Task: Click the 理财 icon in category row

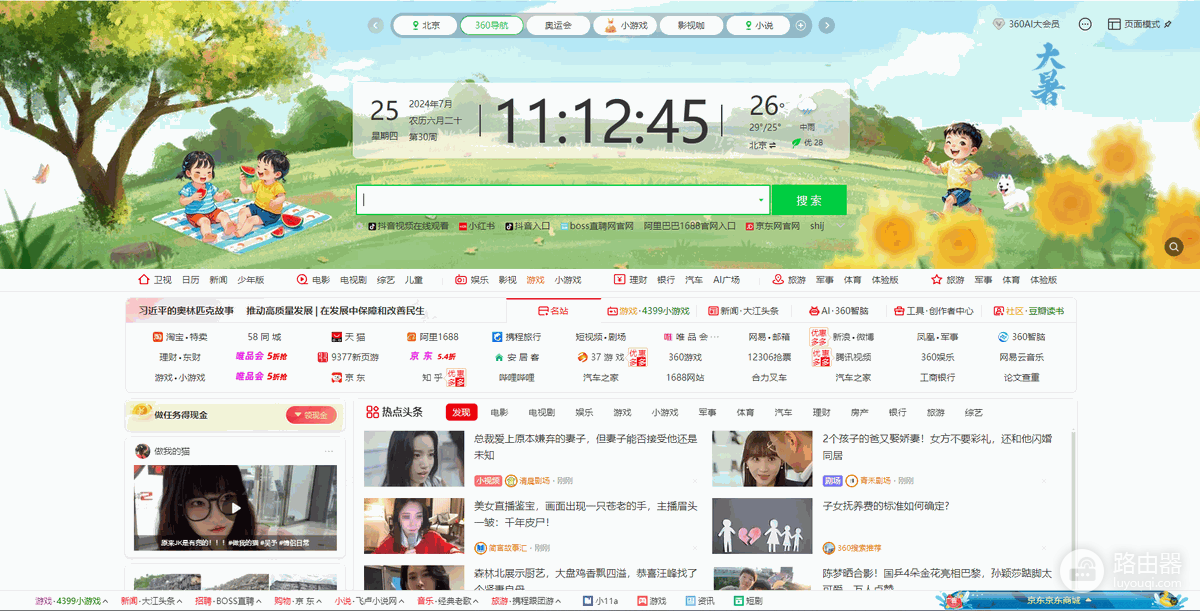Action: (619, 280)
